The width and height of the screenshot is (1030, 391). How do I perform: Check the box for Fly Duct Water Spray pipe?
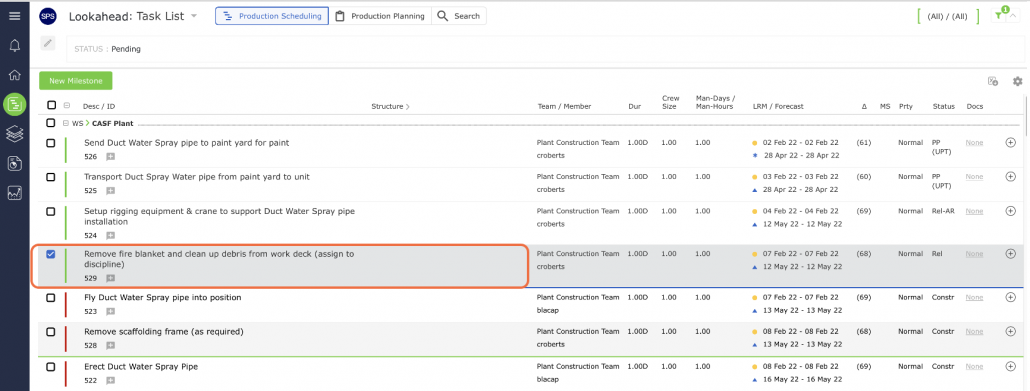coord(51,298)
